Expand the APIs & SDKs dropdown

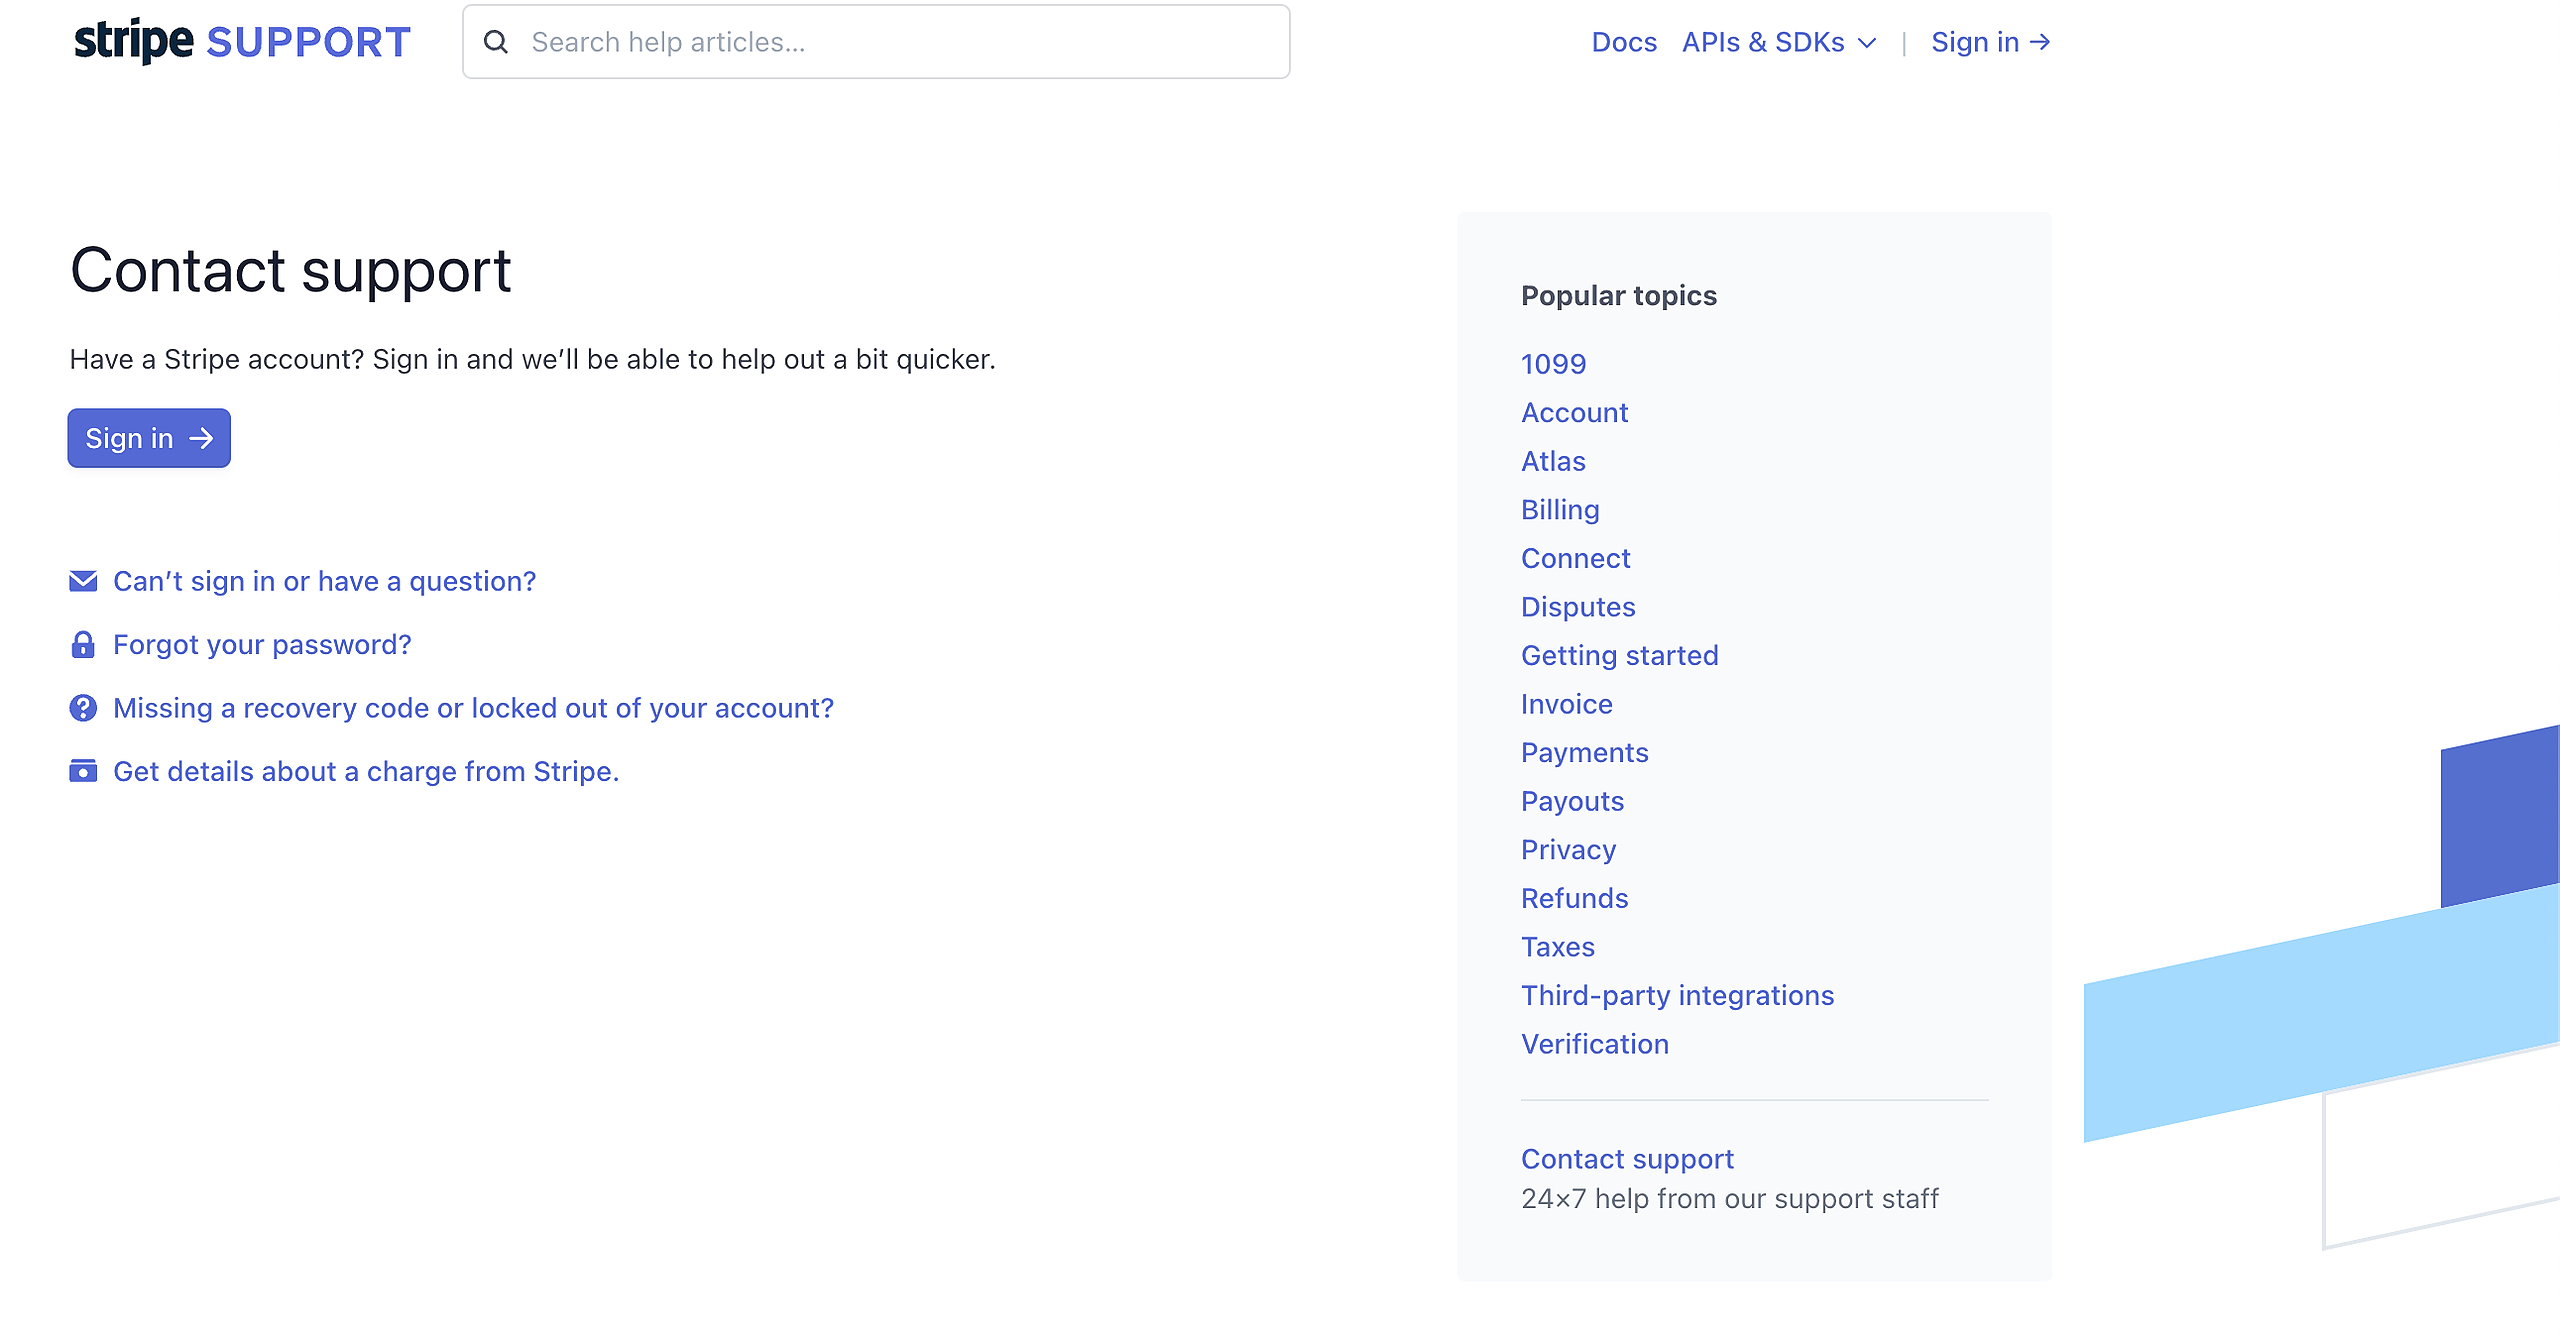point(1778,42)
